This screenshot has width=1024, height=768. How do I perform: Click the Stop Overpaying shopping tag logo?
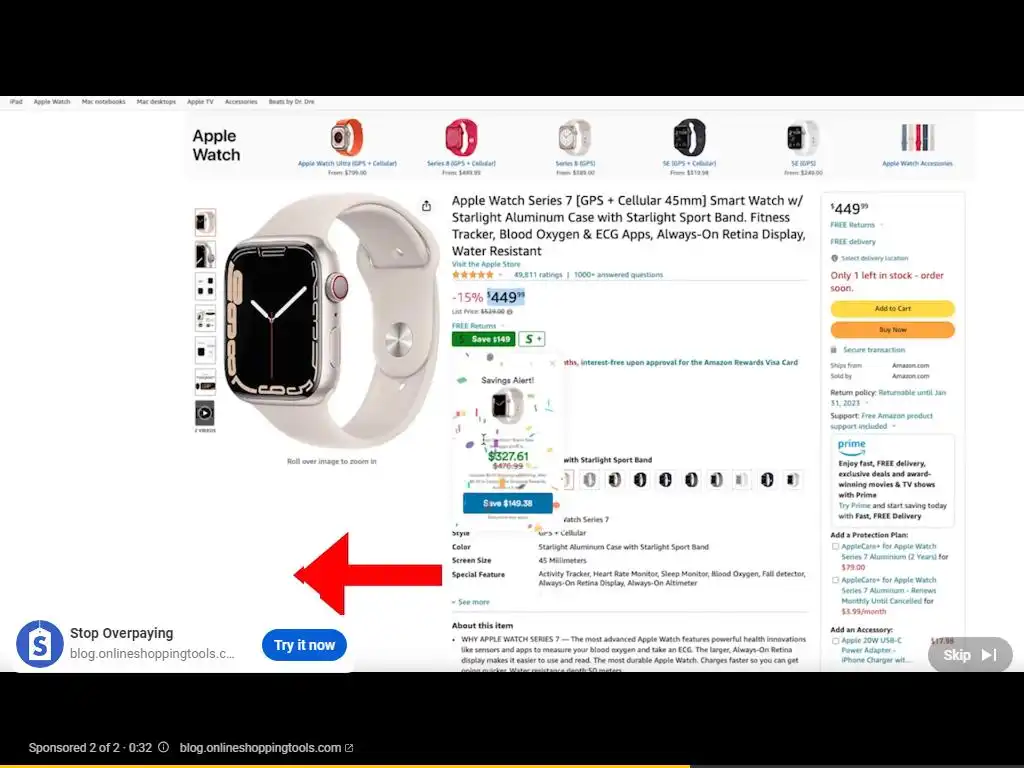[40, 644]
